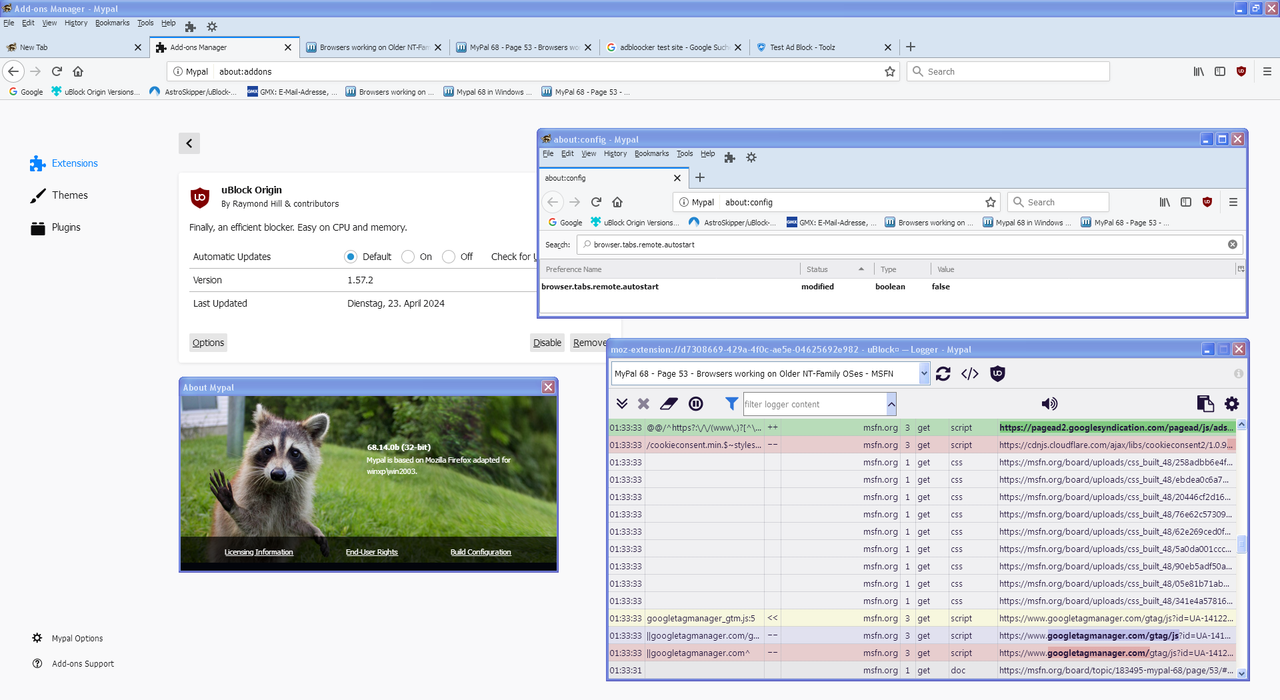Open the File menu in the Add-ons Manager window
This screenshot has height=700, width=1280.
pyautogui.click(x=9, y=23)
